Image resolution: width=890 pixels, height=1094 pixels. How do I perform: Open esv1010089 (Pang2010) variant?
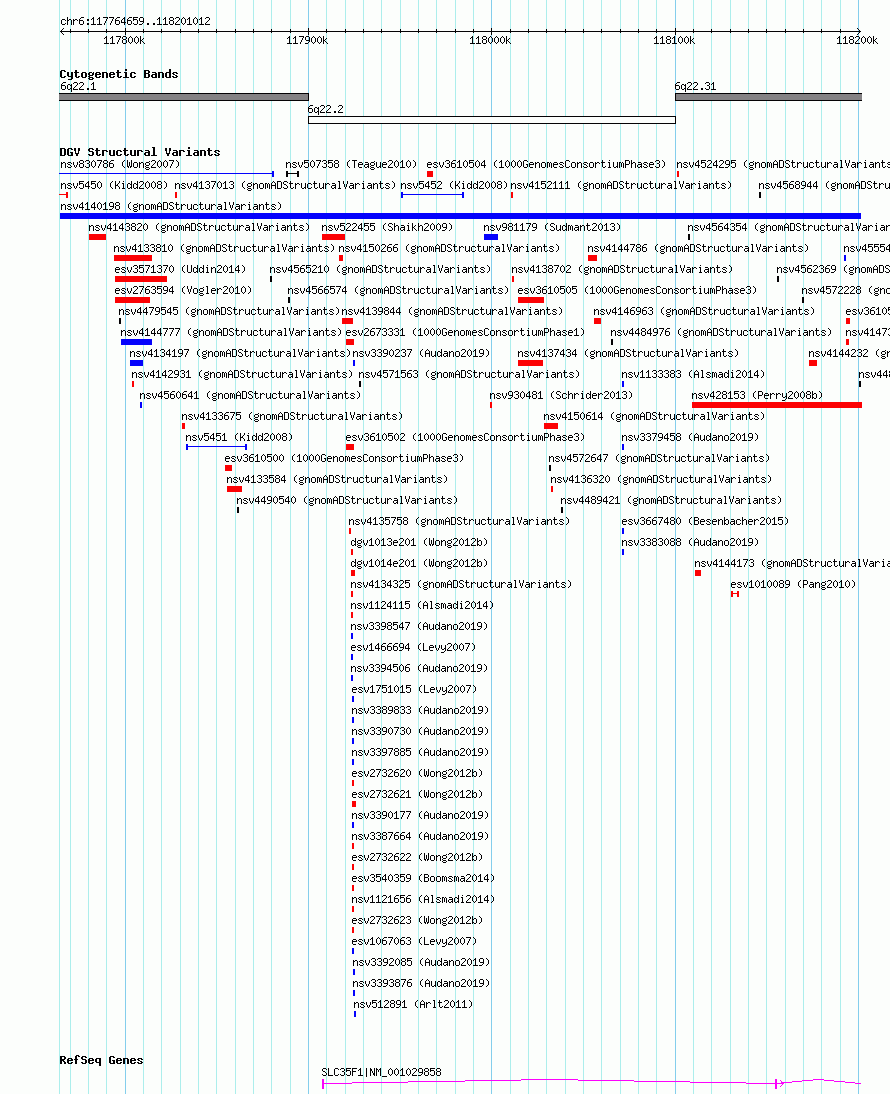(793, 585)
